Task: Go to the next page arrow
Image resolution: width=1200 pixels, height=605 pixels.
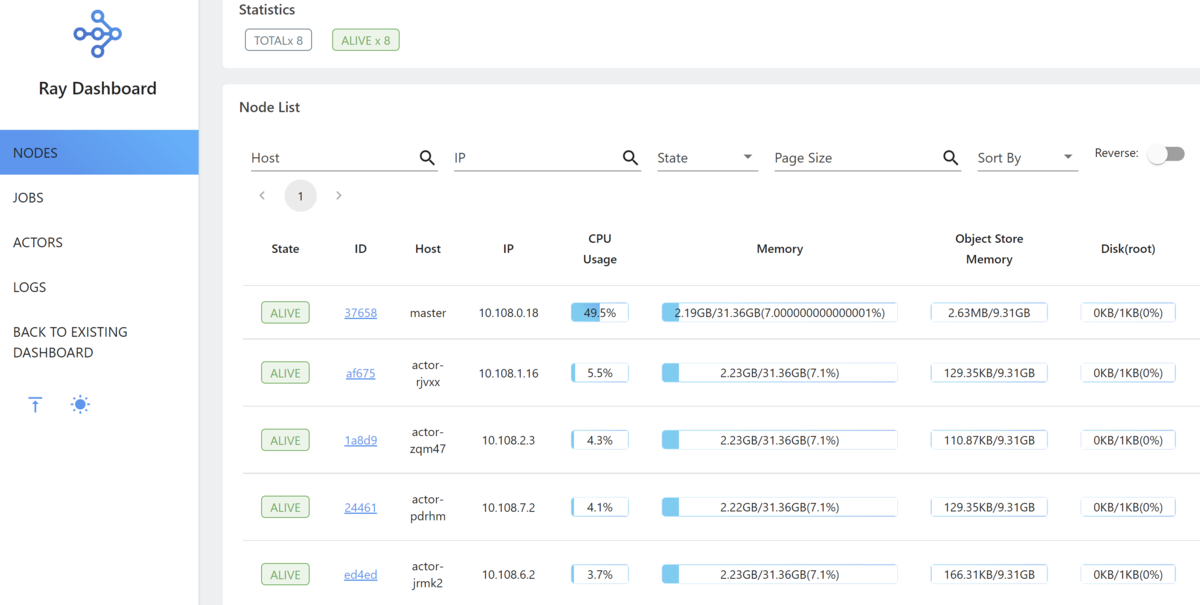Action: [339, 196]
